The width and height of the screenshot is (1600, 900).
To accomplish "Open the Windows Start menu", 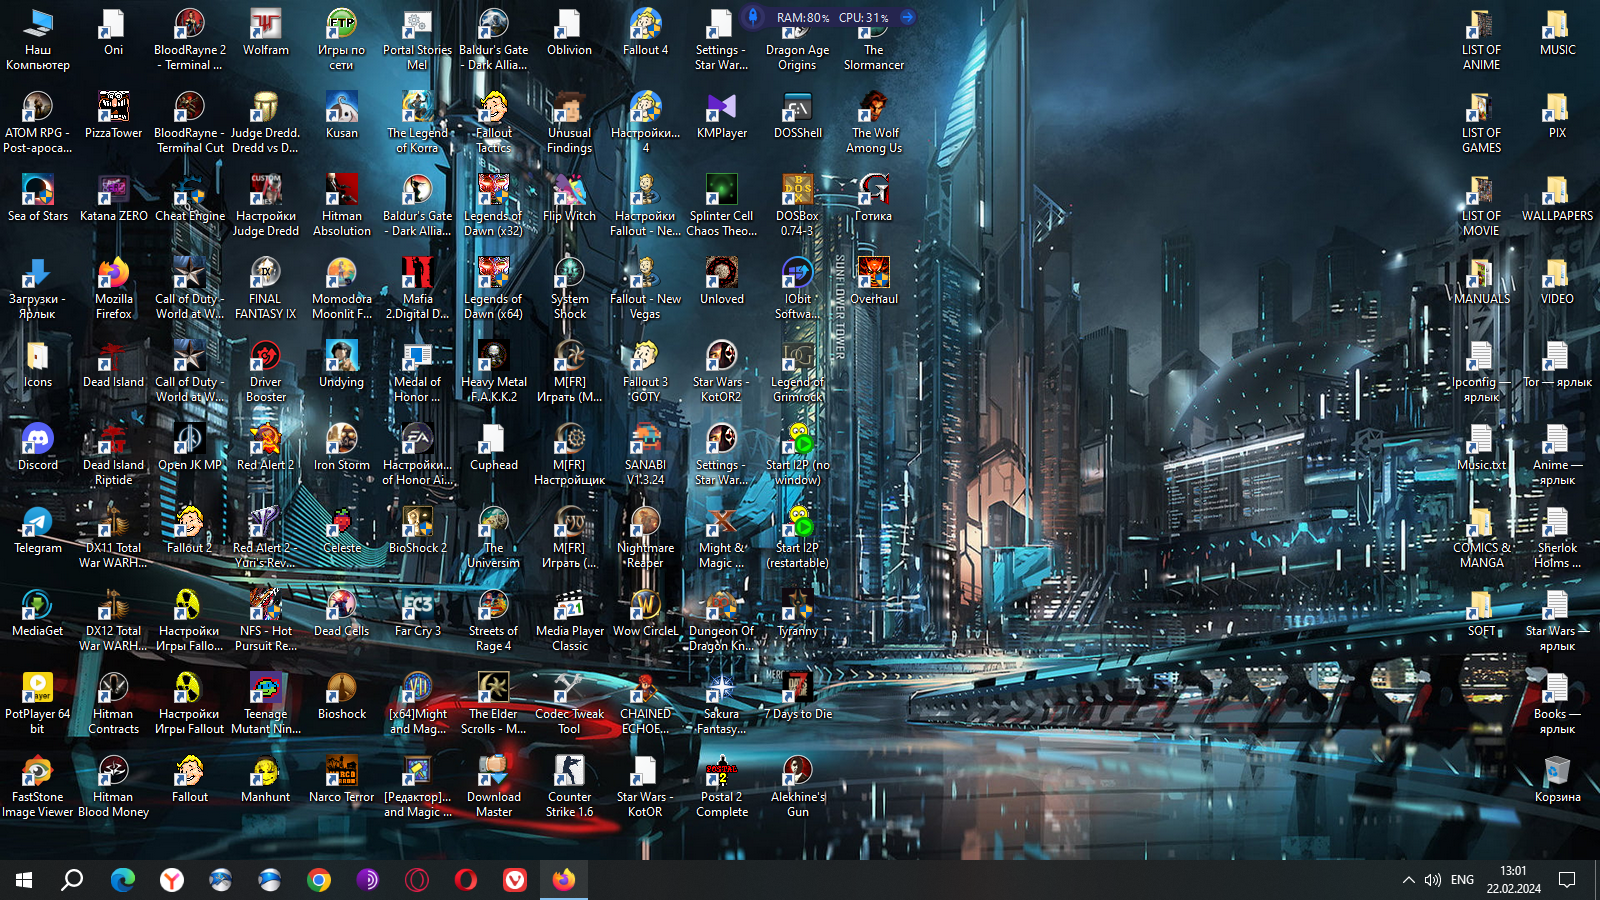I will [24, 880].
